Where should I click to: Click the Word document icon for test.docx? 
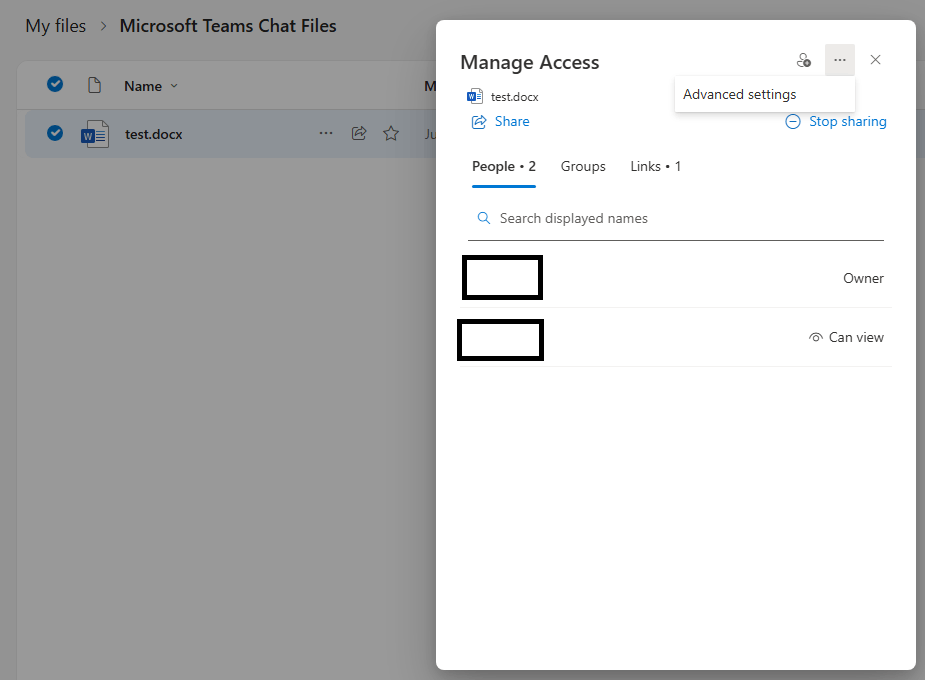coord(95,133)
